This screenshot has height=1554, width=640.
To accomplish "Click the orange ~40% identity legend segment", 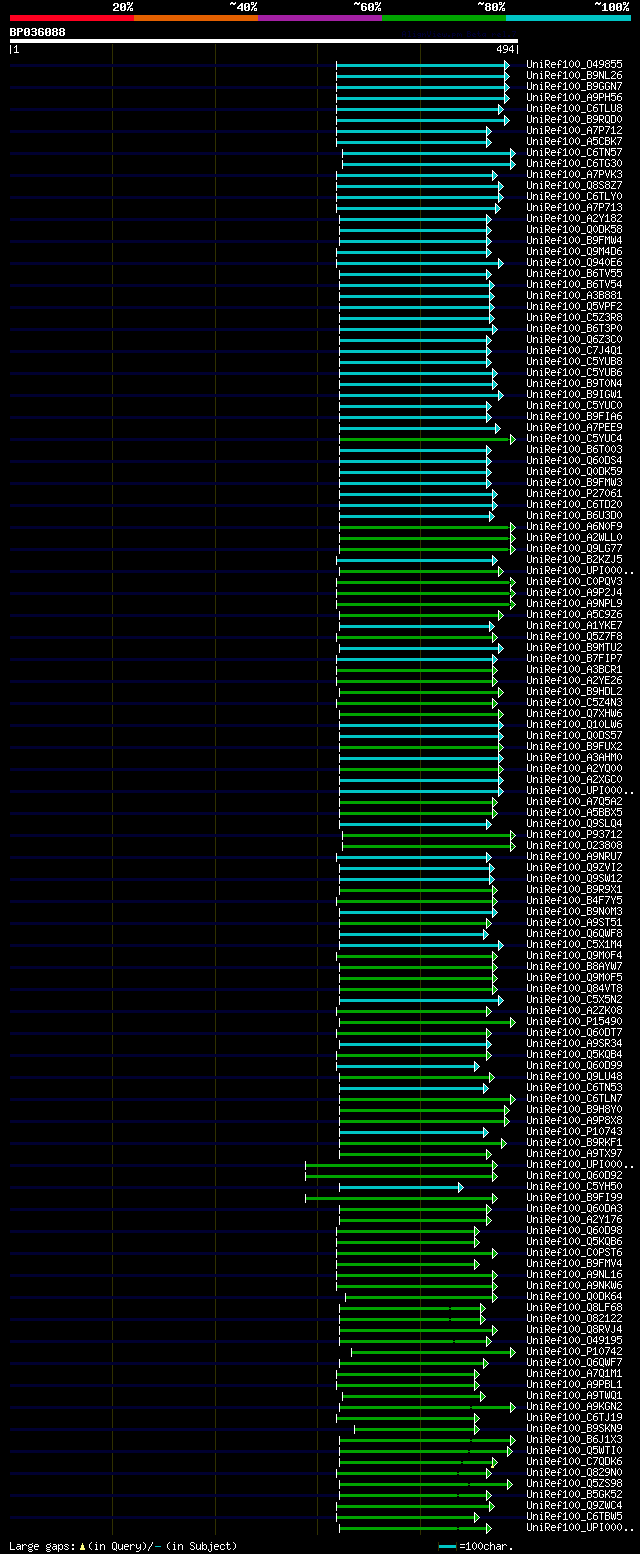I will pos(196,17).
